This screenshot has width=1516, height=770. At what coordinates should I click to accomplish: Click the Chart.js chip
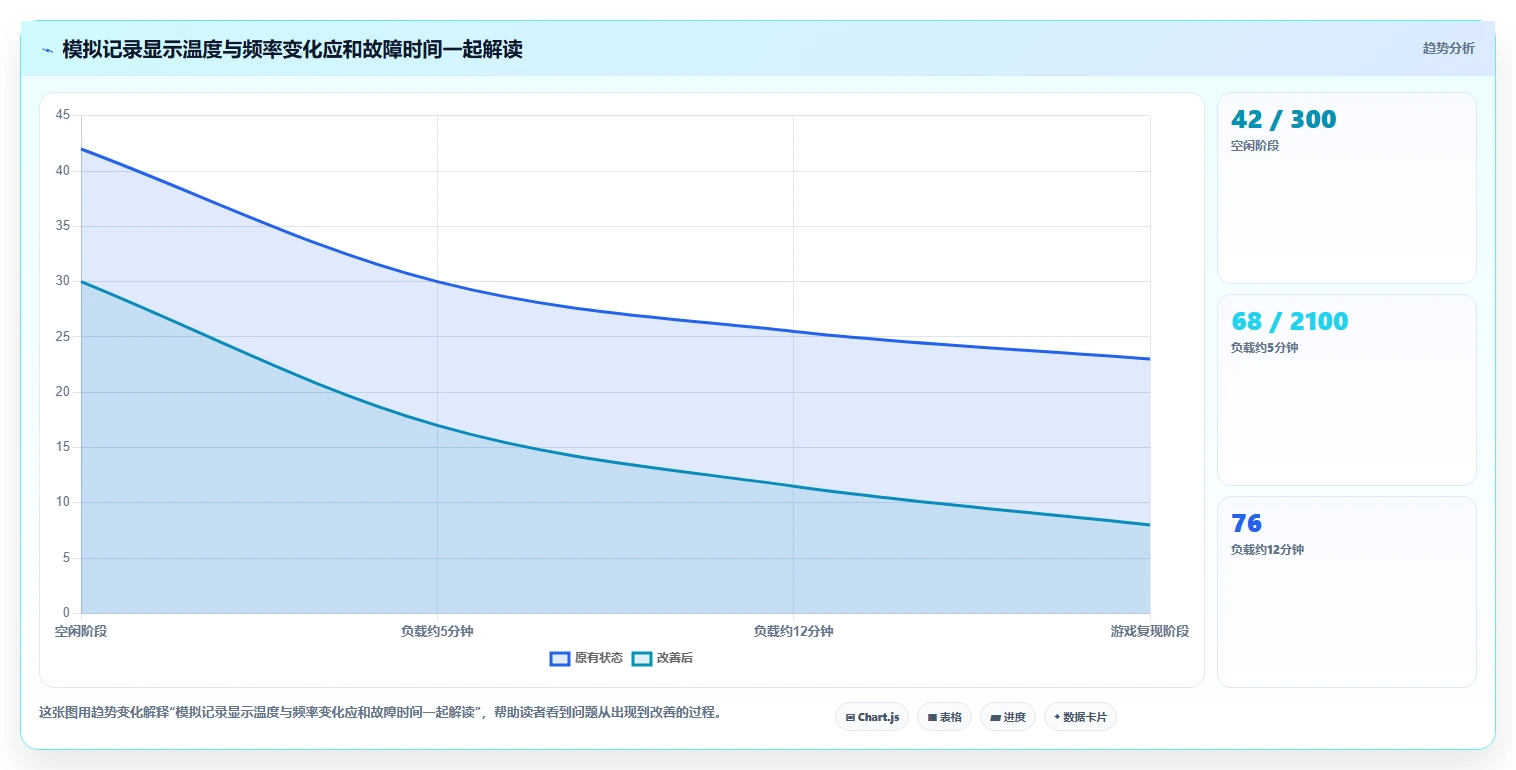click(872, 717)
